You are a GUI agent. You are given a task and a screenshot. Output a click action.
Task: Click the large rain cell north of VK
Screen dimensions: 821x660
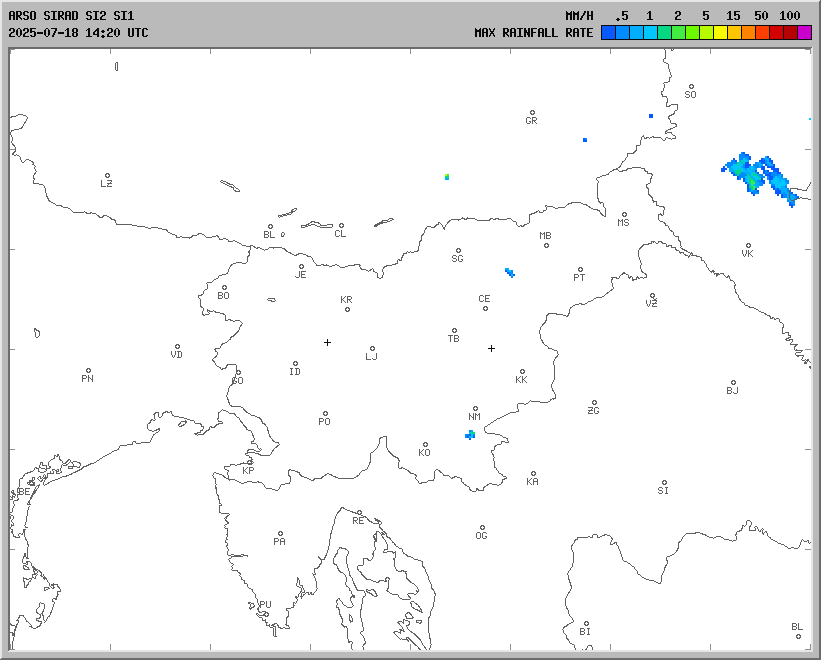coord(757,176)
